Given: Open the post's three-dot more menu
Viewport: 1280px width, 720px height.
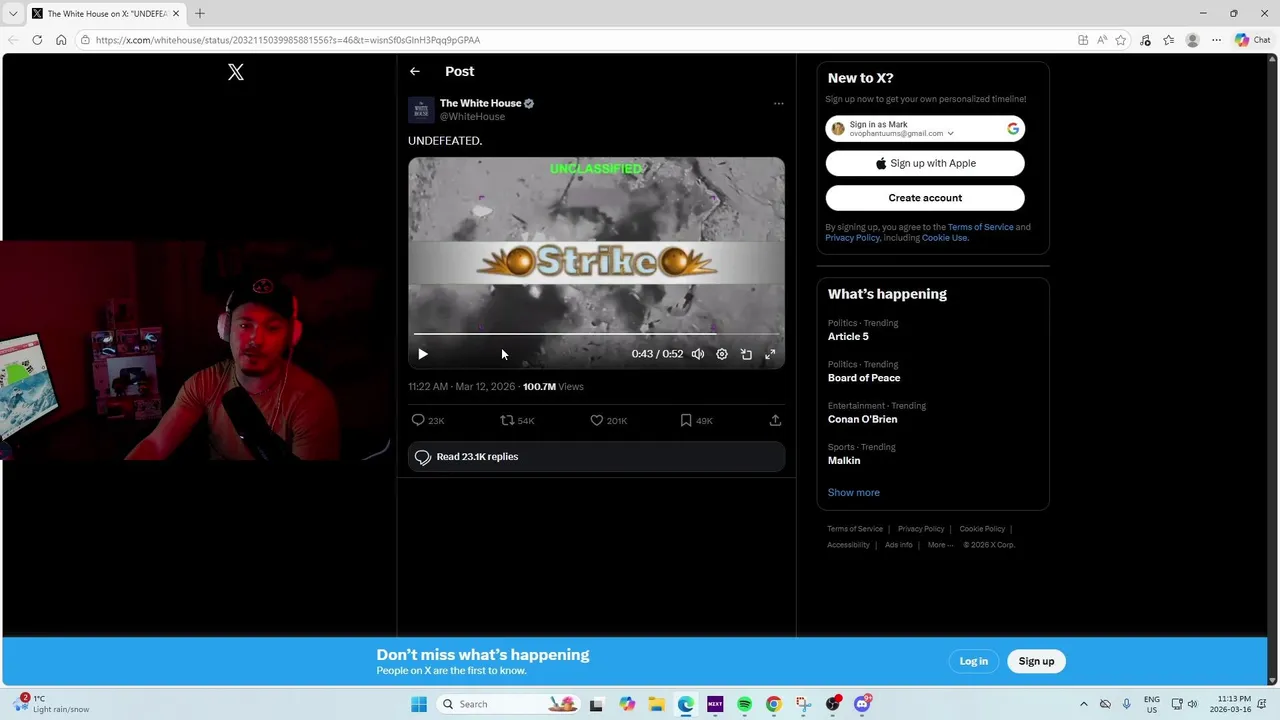Looking at the screenshot, I should (x=779, y=103).
